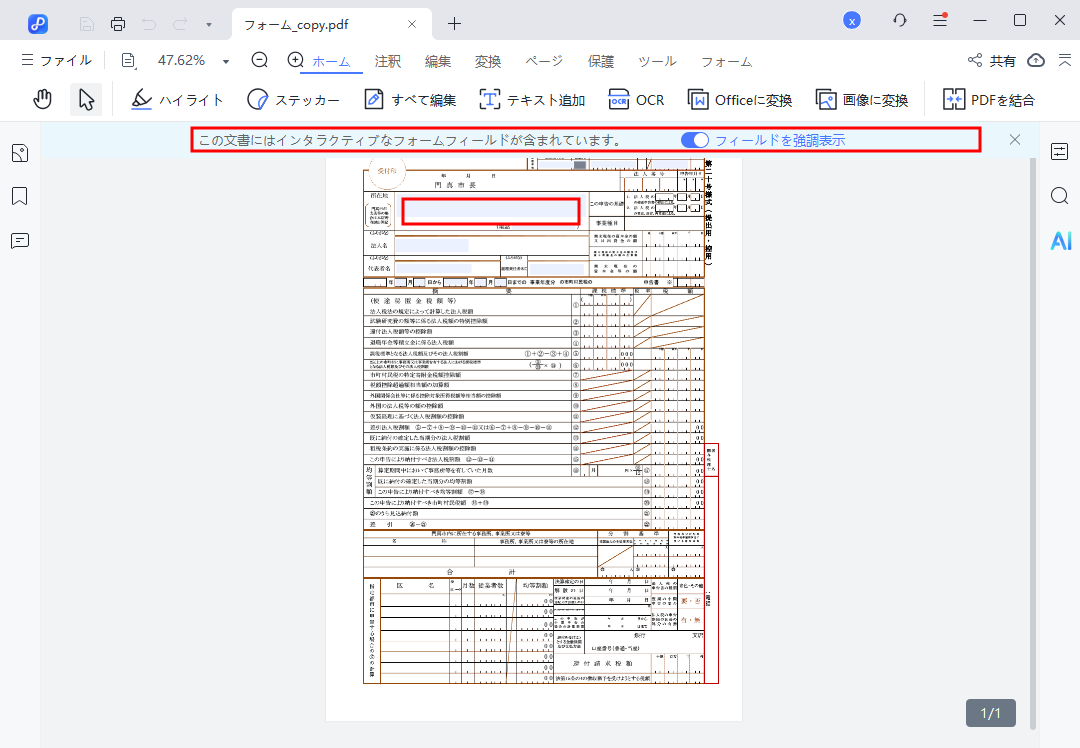1080x748 pixels.
Task: Open the comments panel icon
Action: [19, 241]
